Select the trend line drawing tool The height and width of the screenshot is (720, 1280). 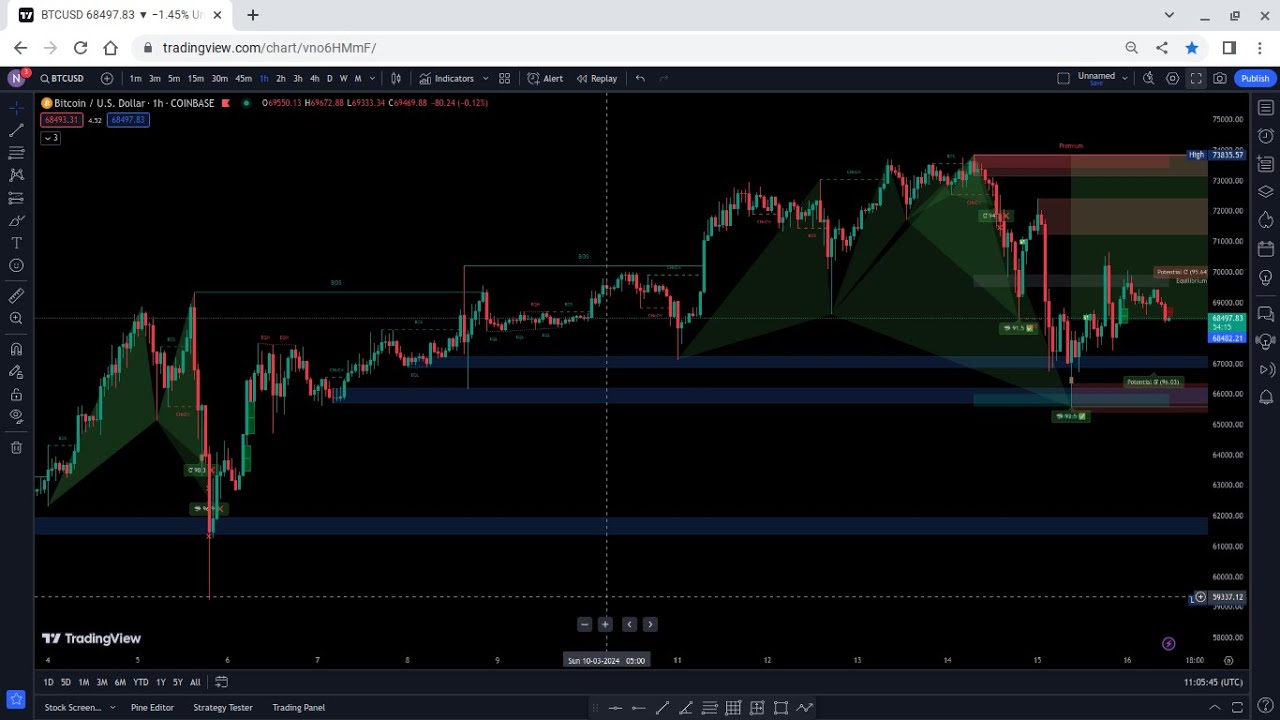(x=16, y=130)
